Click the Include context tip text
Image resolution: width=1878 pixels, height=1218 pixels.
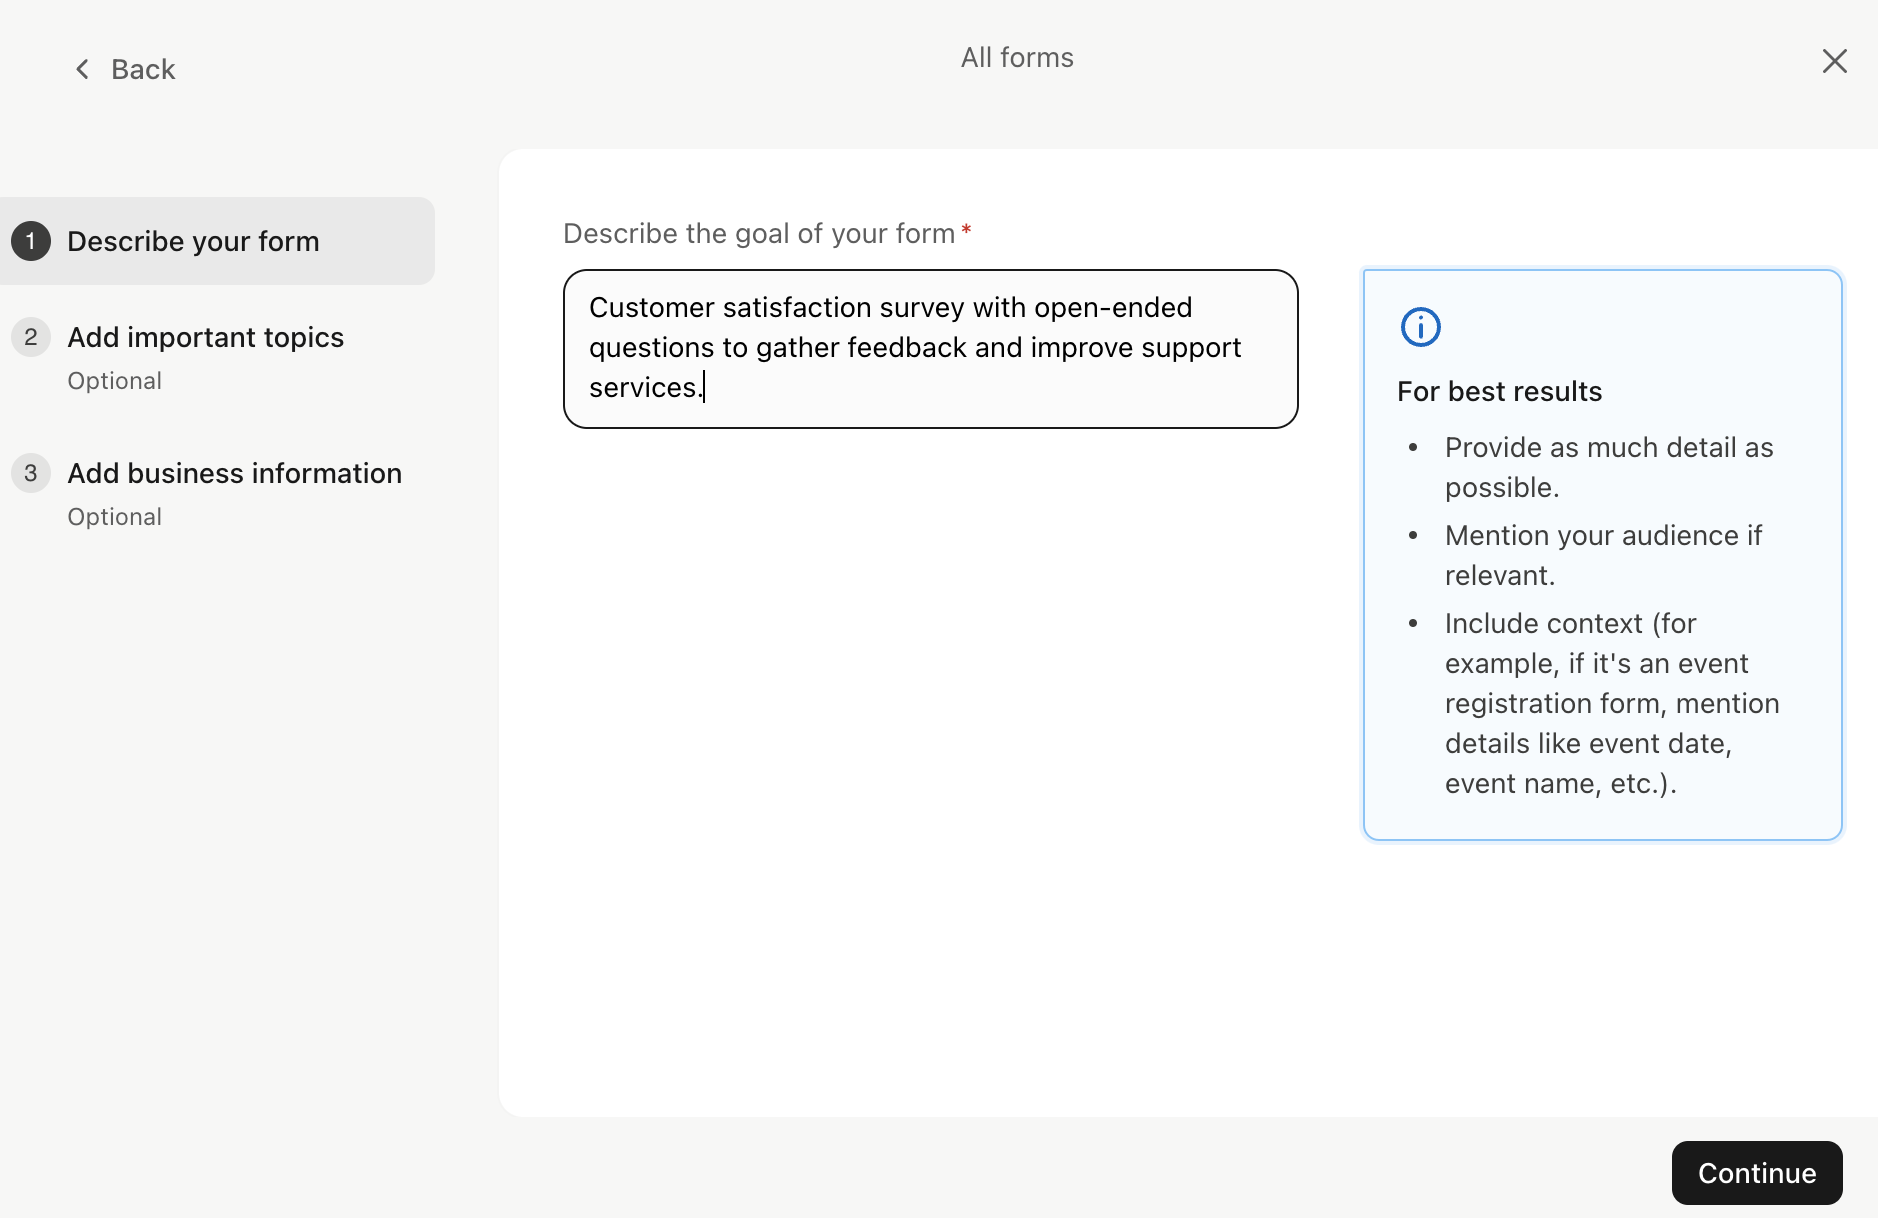tap(1611, 703)
